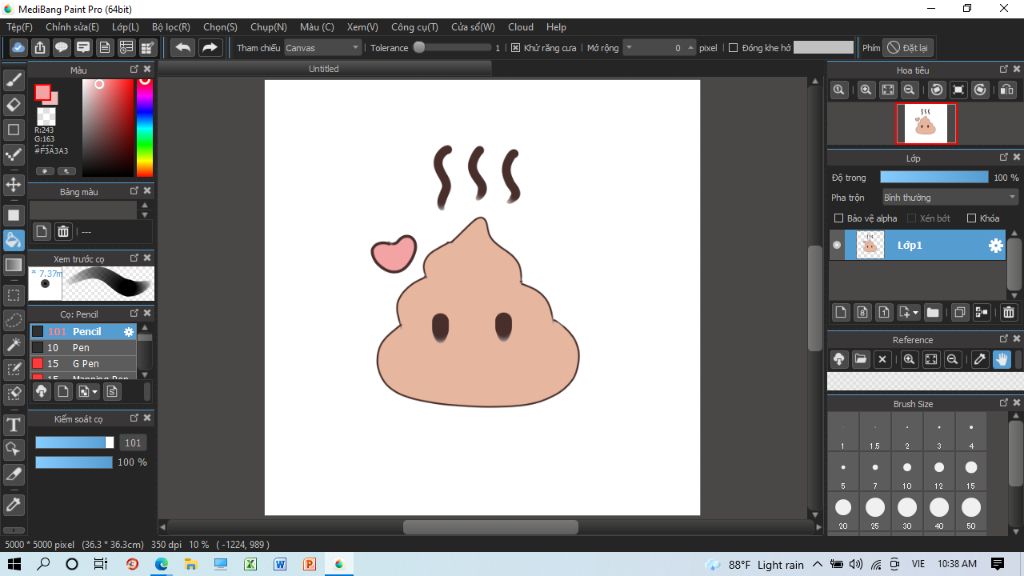Select the Magic Wand tool
Viewport: 1024px width, 576px height.
click(14, 344)
